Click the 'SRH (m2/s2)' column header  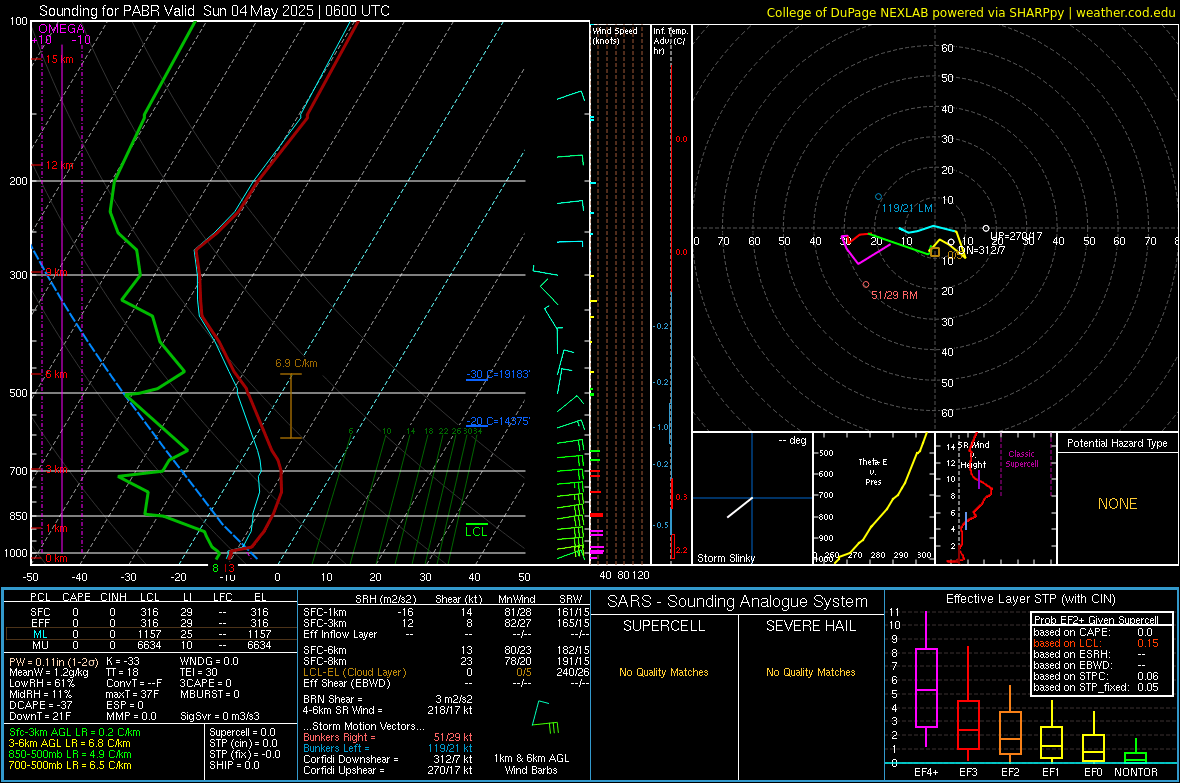click(385, 599)
